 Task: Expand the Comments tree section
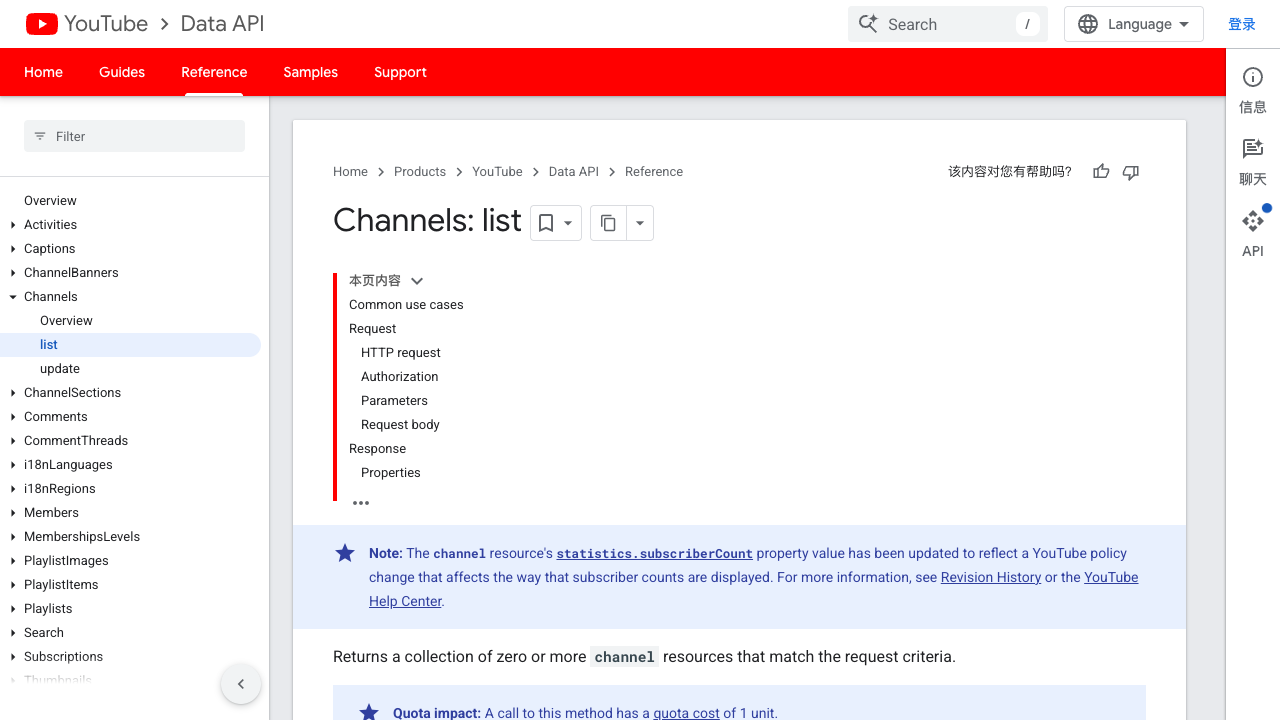(13, 417)
